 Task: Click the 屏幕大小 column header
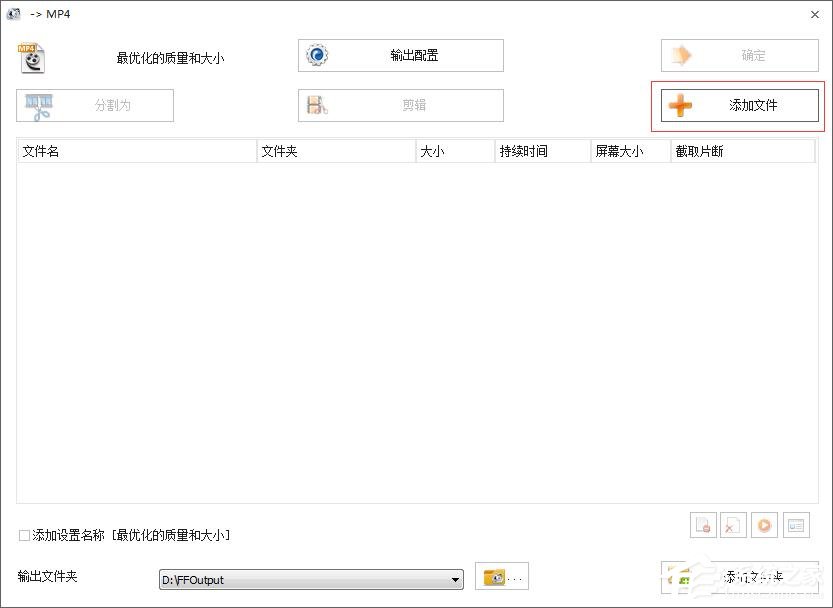coord(631,151)
